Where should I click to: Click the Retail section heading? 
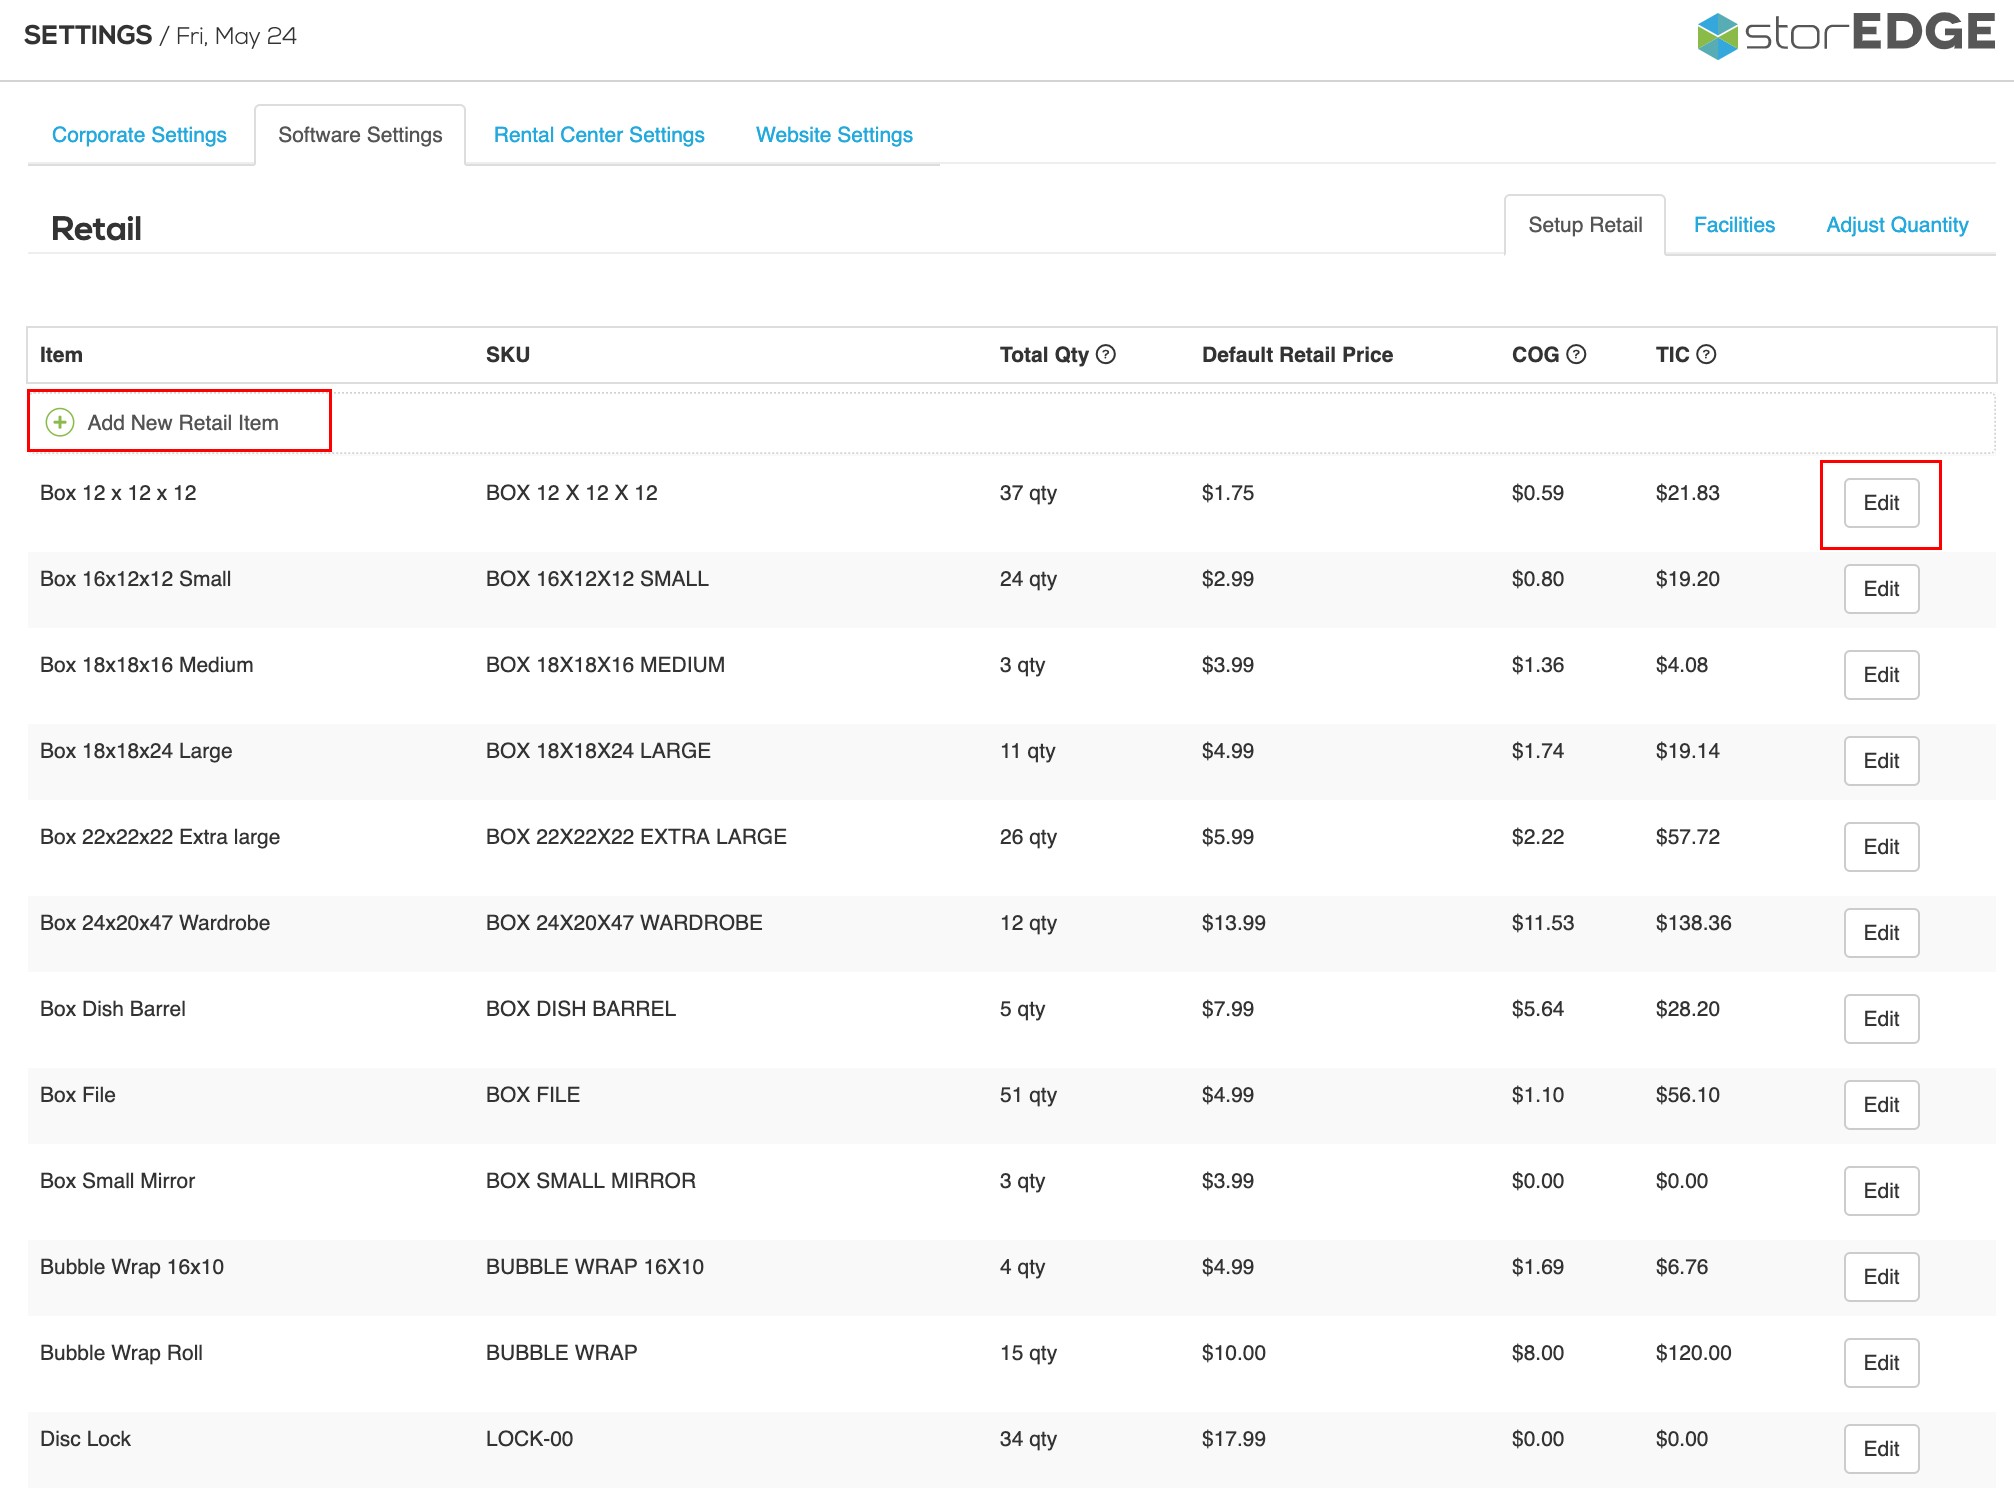click(96, 229)
